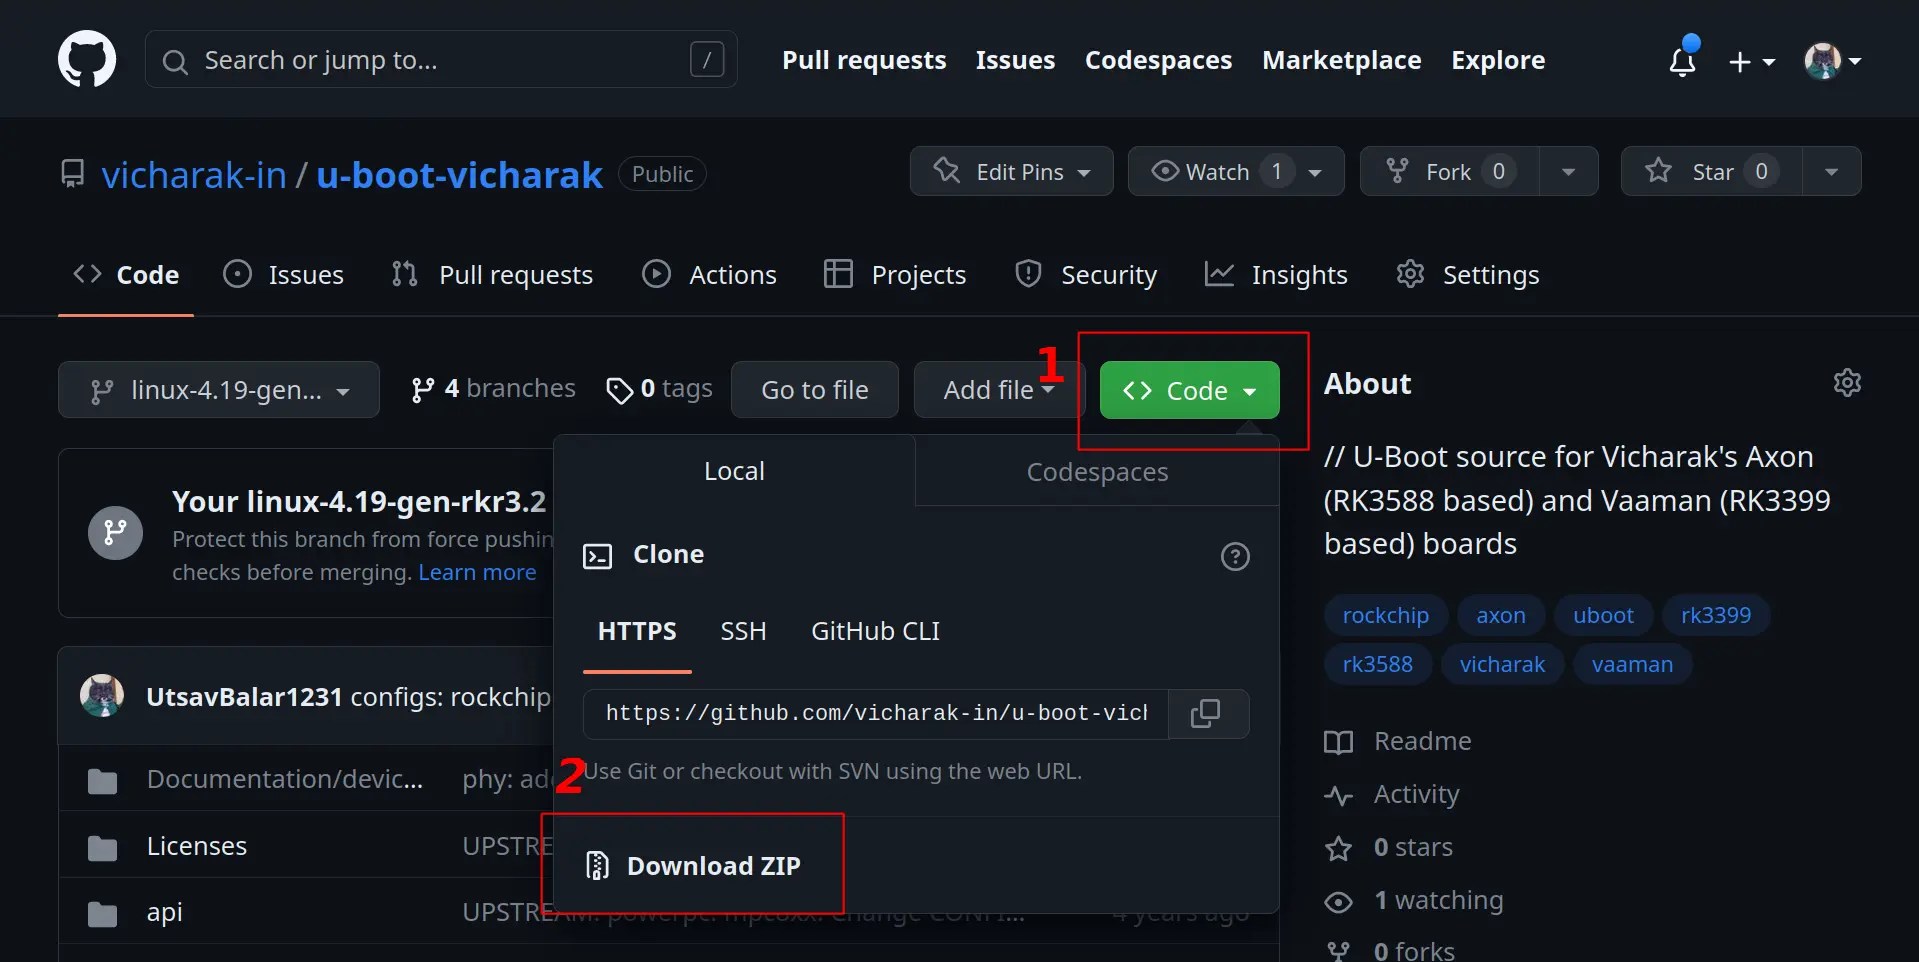Open Codespaces in top navigation
The height and width of the screenshot is (962, 1919).
[1158, 60]
